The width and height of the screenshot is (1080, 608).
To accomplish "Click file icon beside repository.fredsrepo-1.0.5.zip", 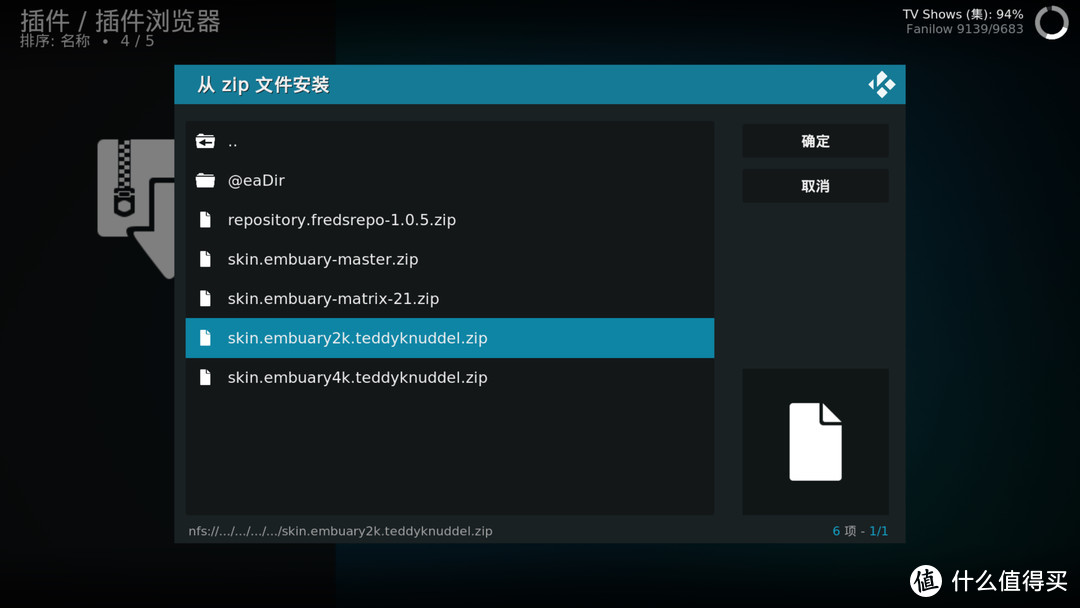I will tap(205, 220).
